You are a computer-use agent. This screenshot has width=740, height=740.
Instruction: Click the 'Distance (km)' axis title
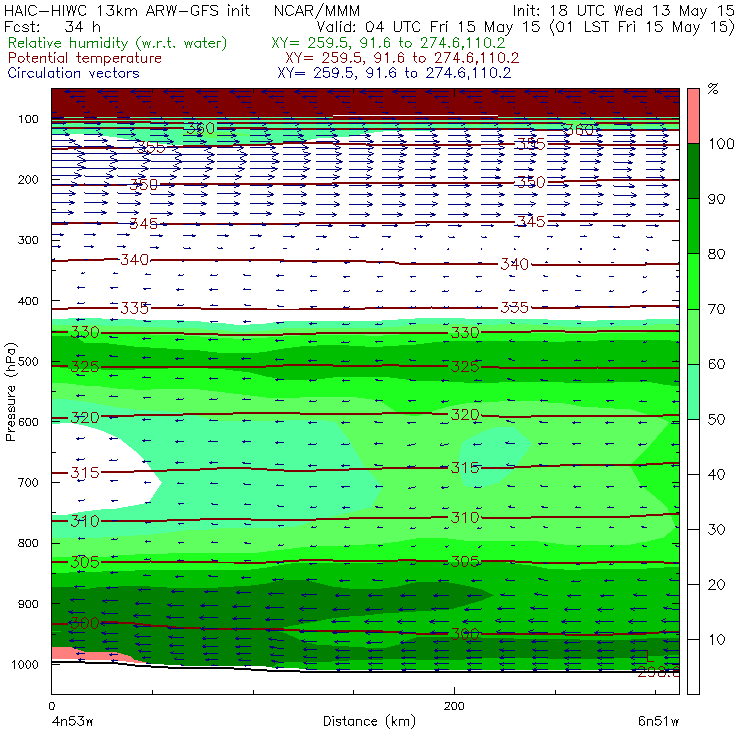pyautogui.click(x=370, y=722)
